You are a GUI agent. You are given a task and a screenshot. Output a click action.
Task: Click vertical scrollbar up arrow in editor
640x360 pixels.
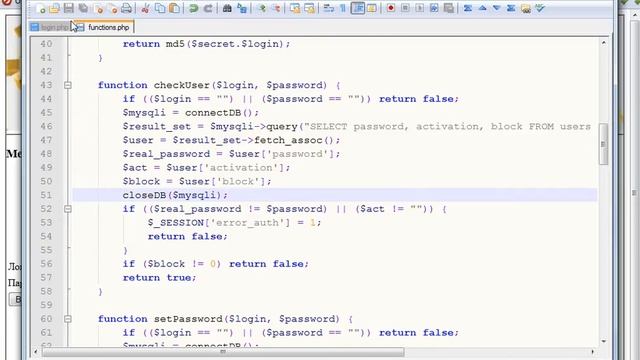coord(603,42)
